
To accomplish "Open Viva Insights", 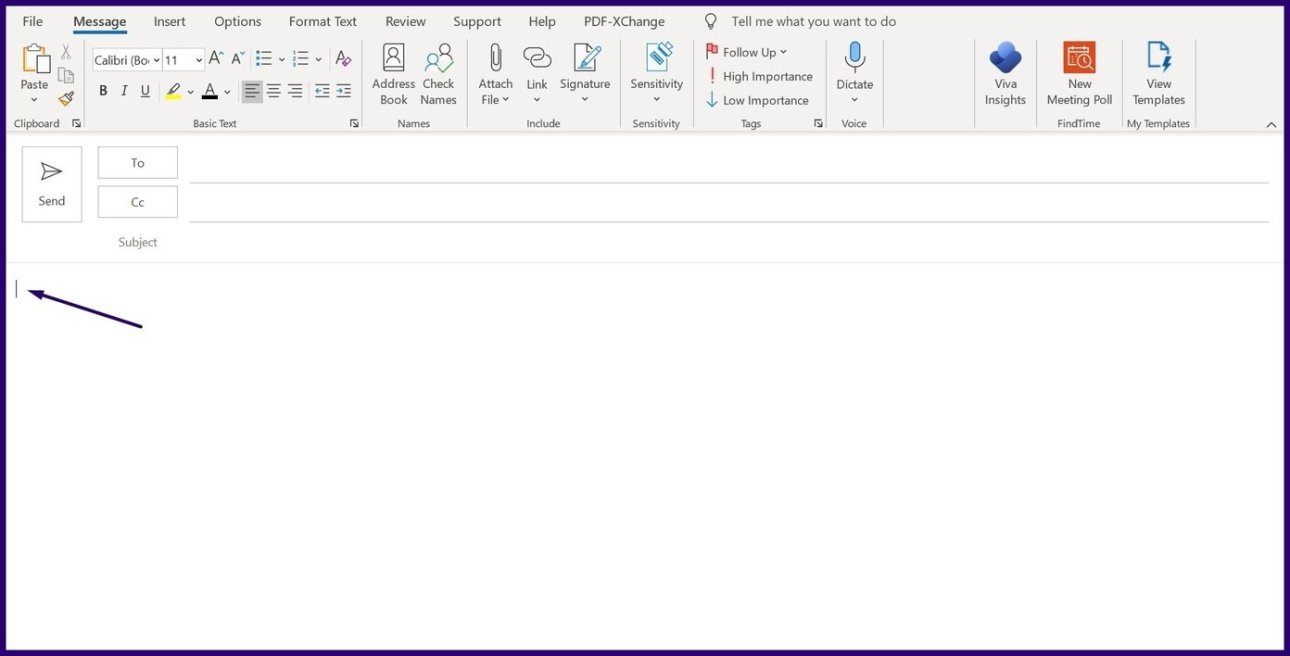I will (x=1005, y=59).
